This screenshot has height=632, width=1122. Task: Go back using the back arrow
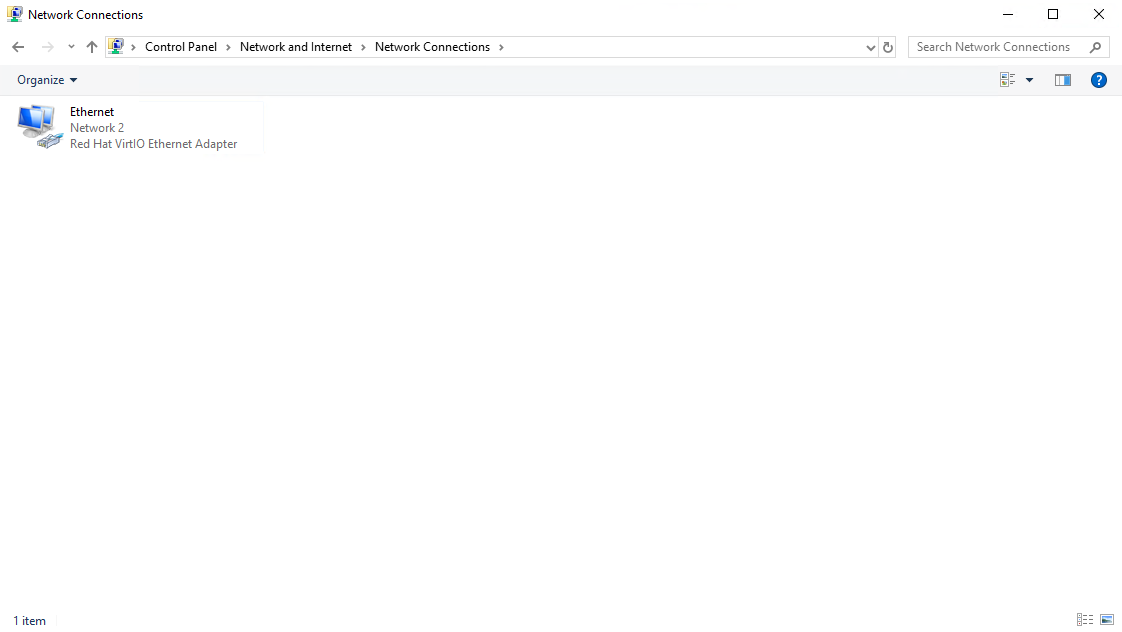[x=18, y=47]
